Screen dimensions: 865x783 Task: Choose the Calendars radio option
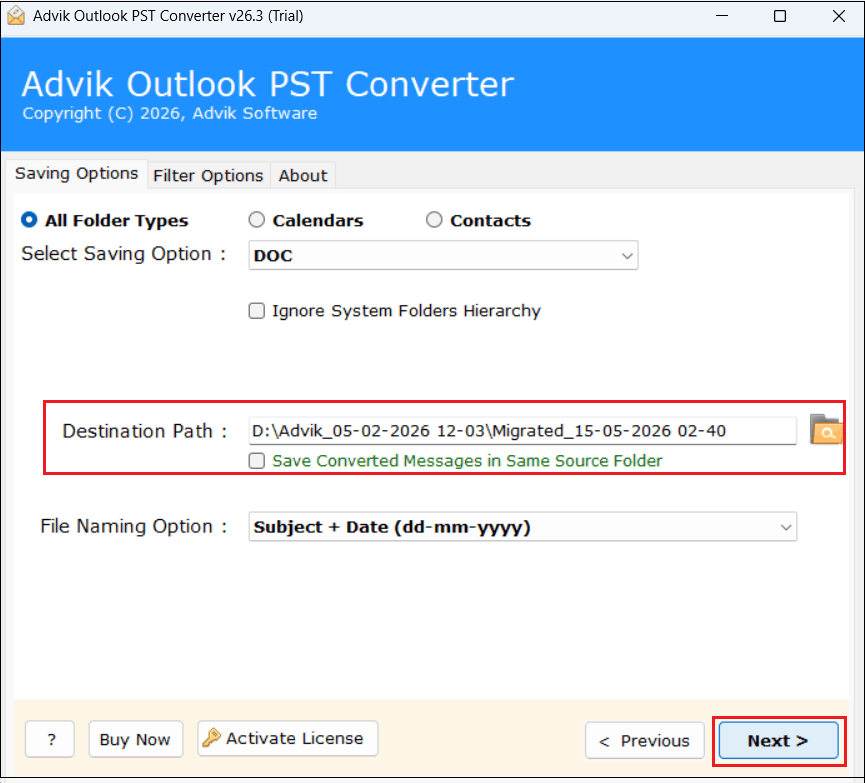coord(257,220)
